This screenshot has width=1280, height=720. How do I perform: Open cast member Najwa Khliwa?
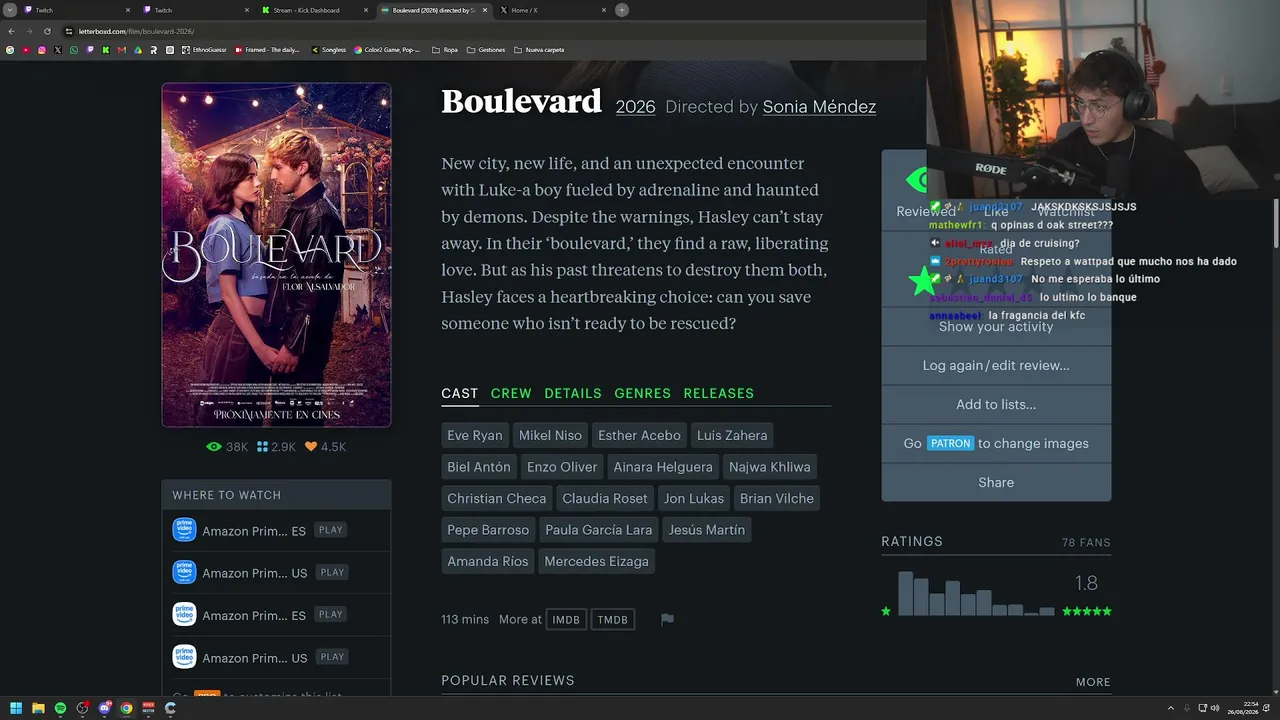tap(770, 467)
